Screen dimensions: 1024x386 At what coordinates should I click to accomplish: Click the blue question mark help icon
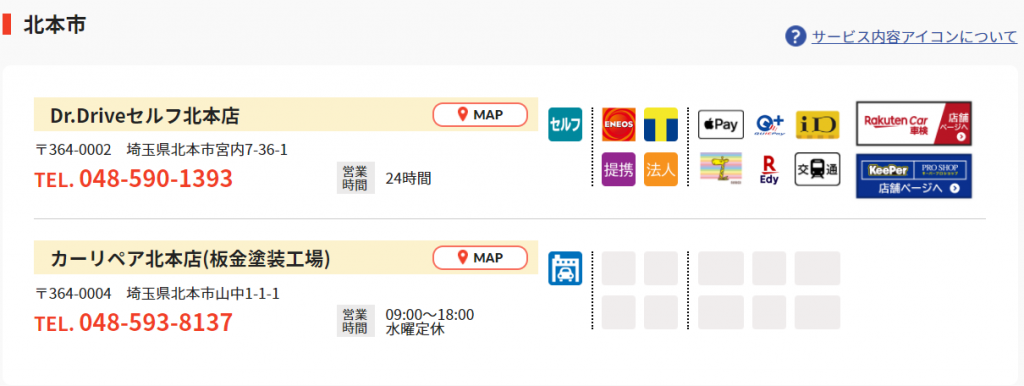click(795, 37)
